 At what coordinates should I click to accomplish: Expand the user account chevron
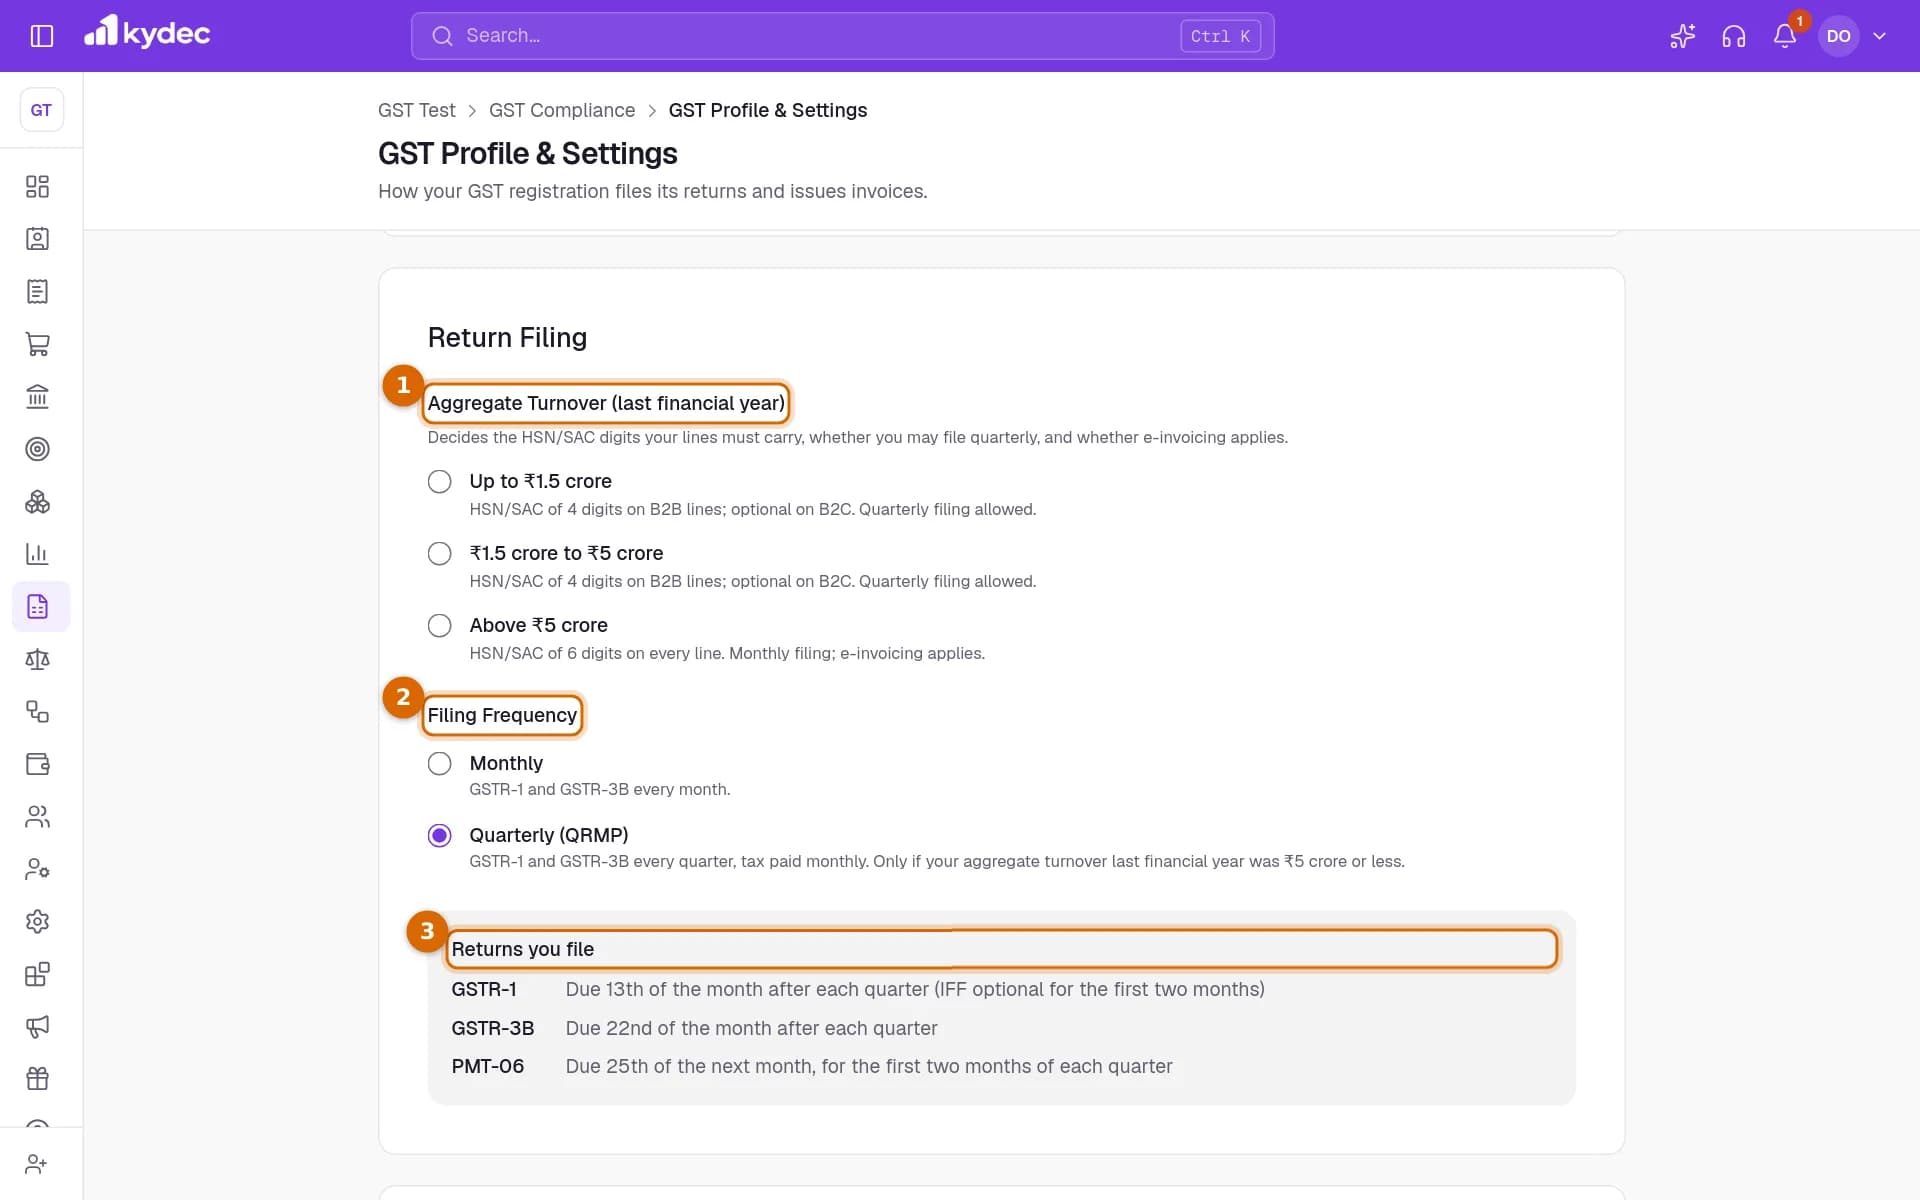(1879, 36)
